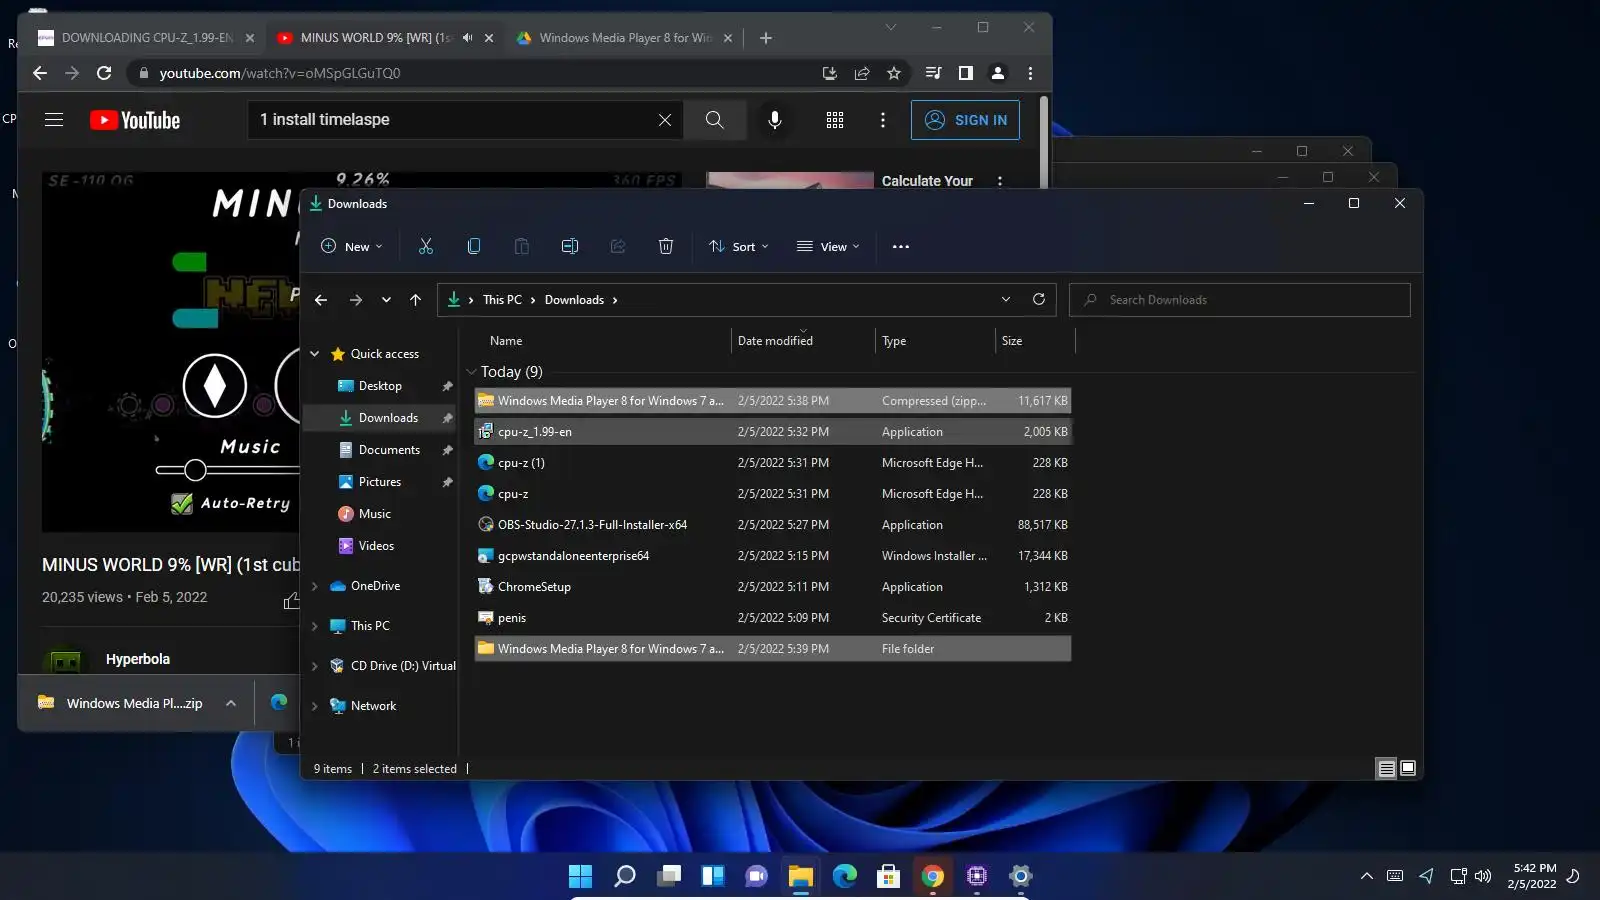The image size is (1600, 900).
Task: Expand the Network tree node
Action: pyautogui.click(x=315, y=706)
